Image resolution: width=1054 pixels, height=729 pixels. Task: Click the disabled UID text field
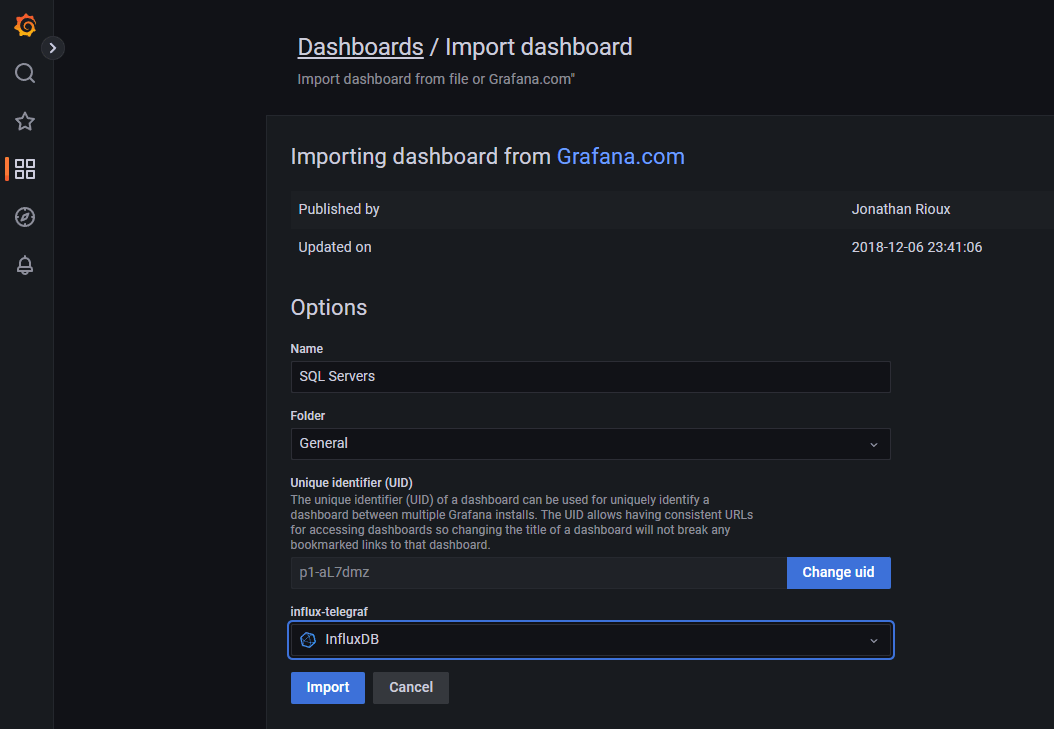538,573
